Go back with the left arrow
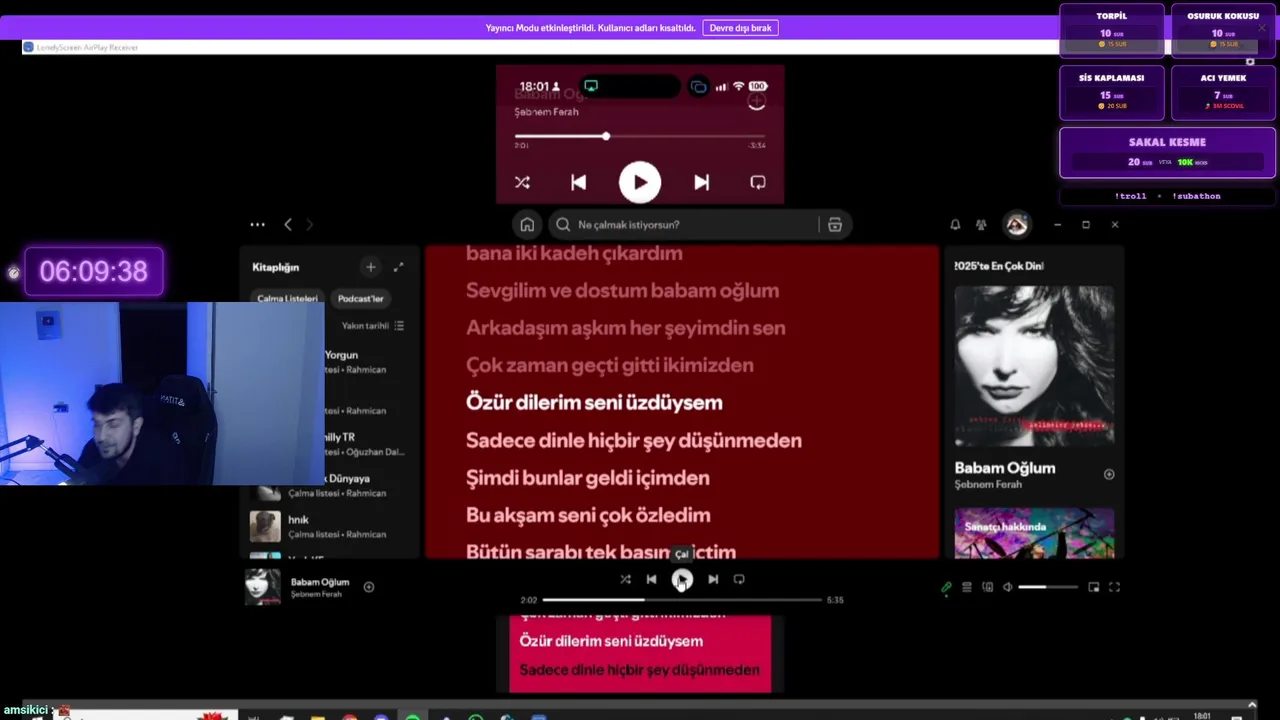Image resolution: width=1280 pixels, height=720 pixels. pyautogui.click(x=288, y=225)
